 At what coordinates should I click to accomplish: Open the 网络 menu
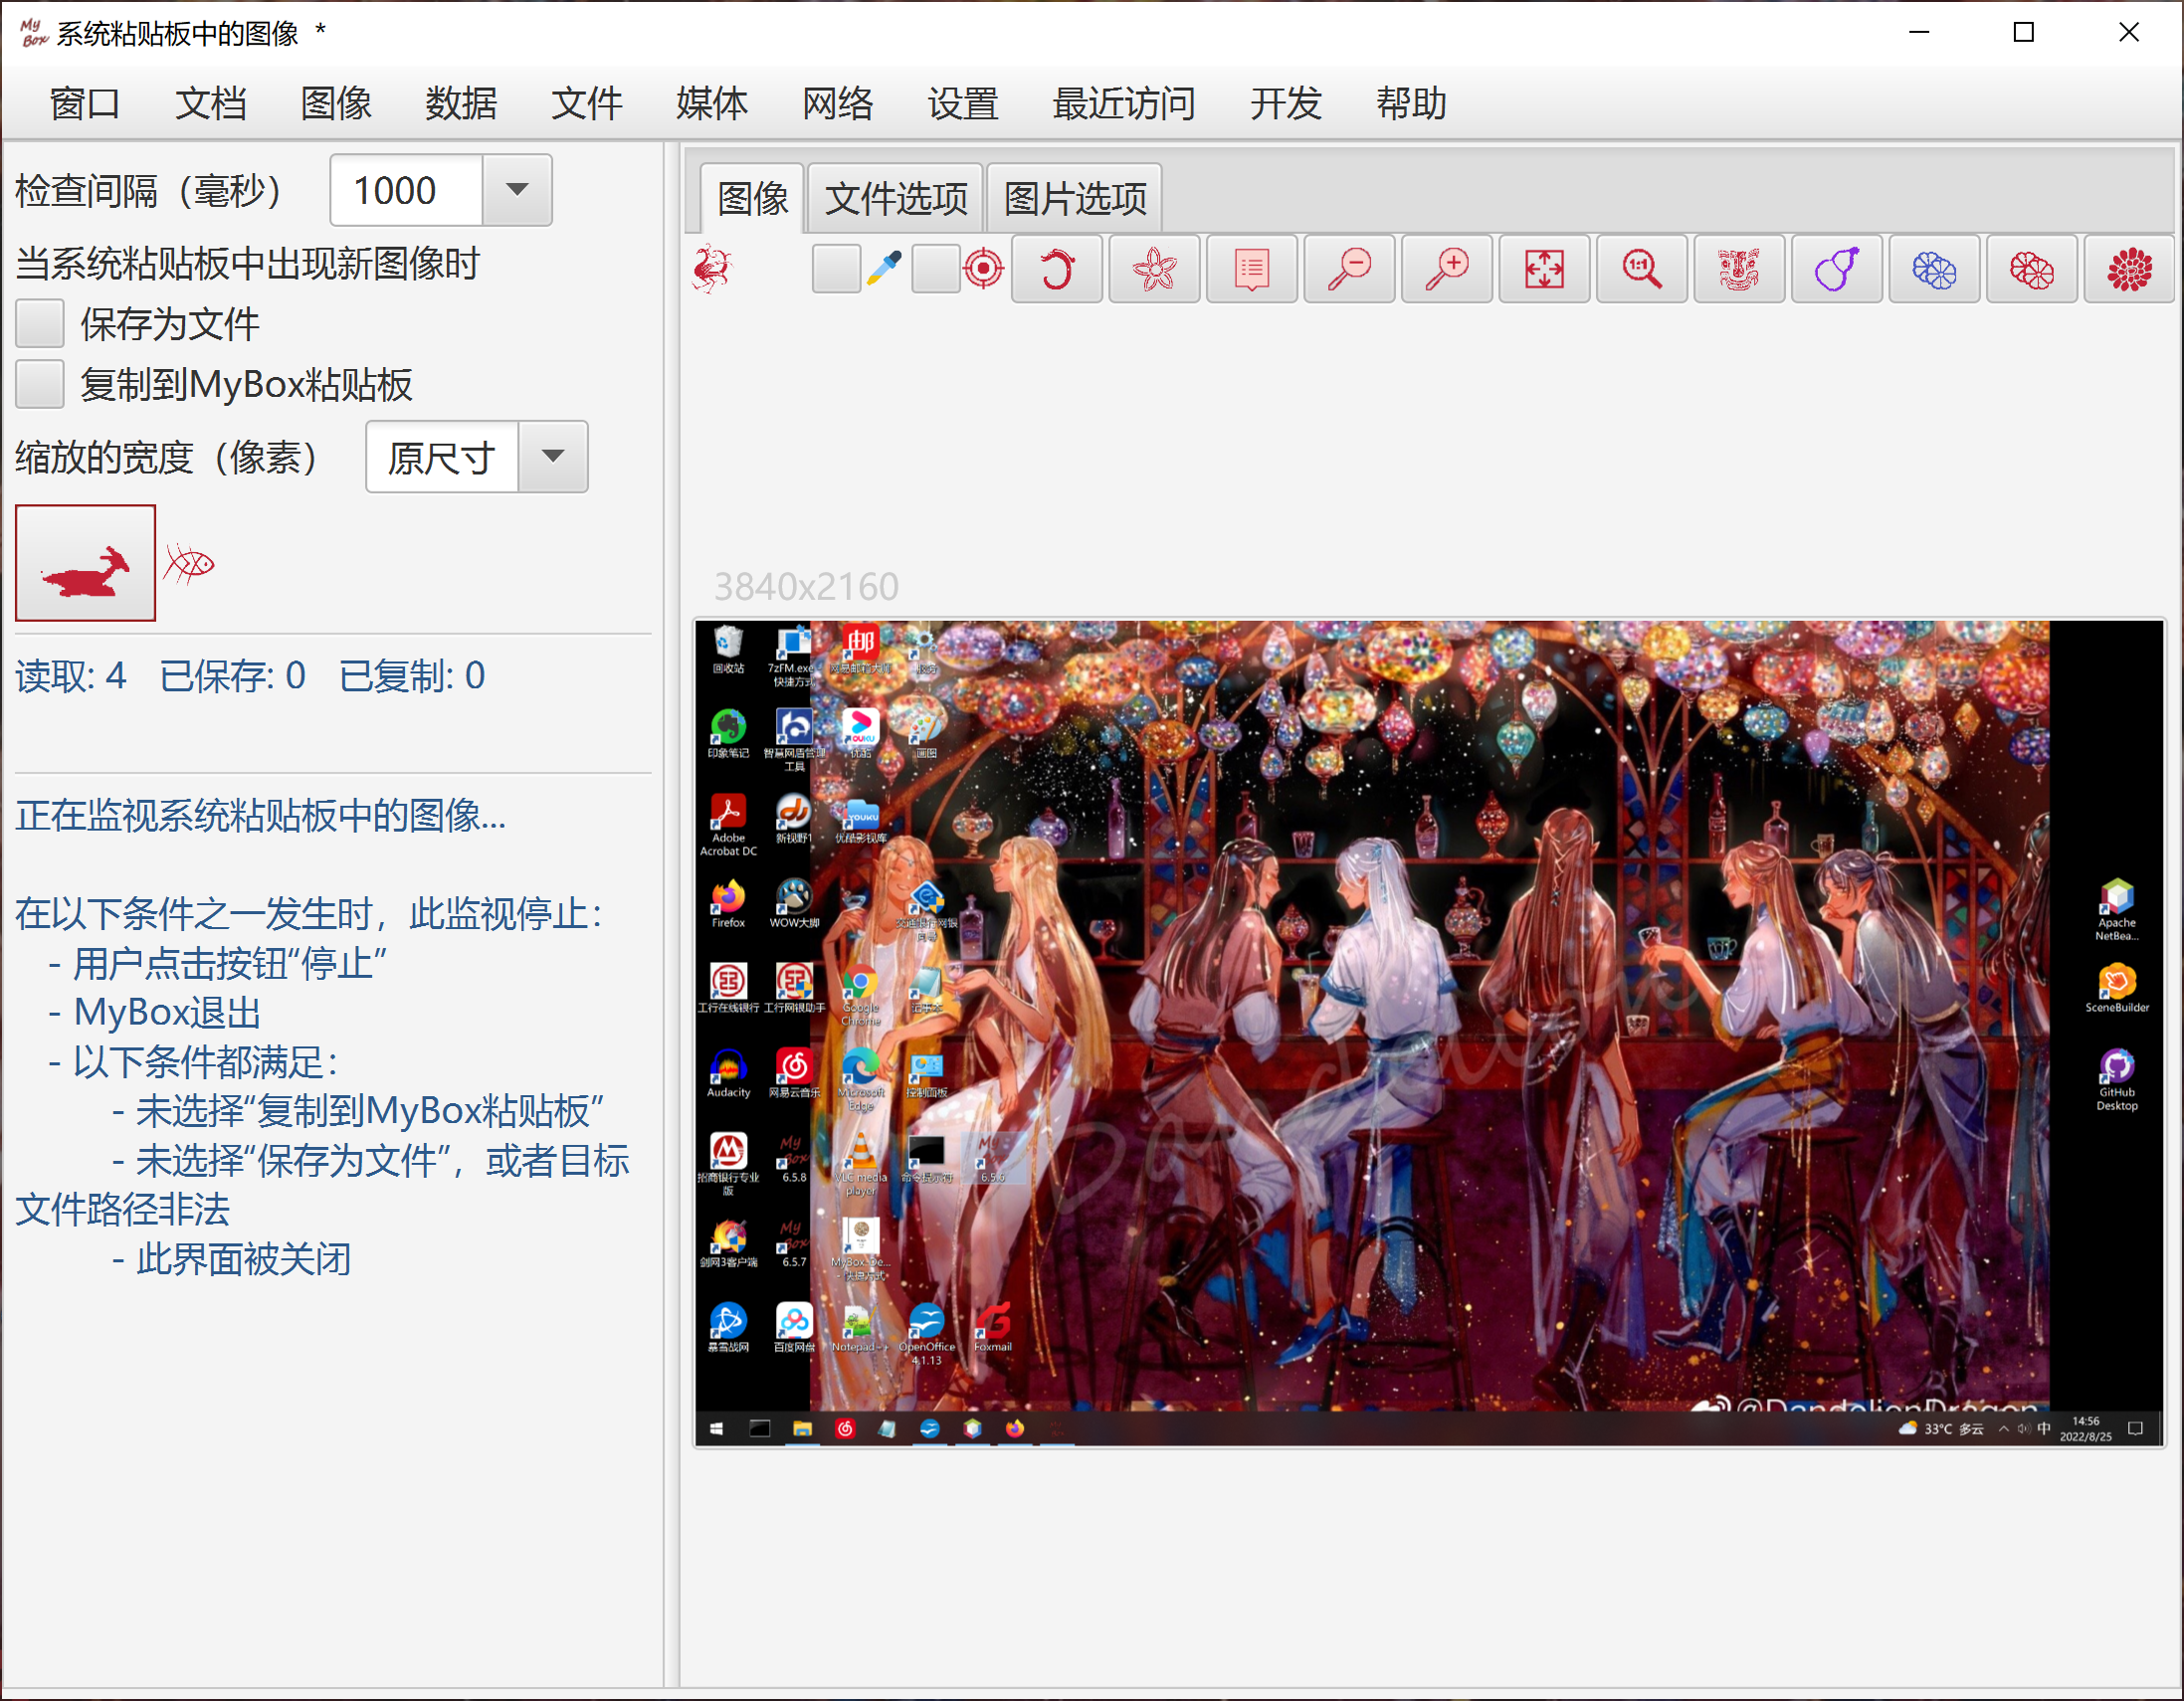[838, 104]
